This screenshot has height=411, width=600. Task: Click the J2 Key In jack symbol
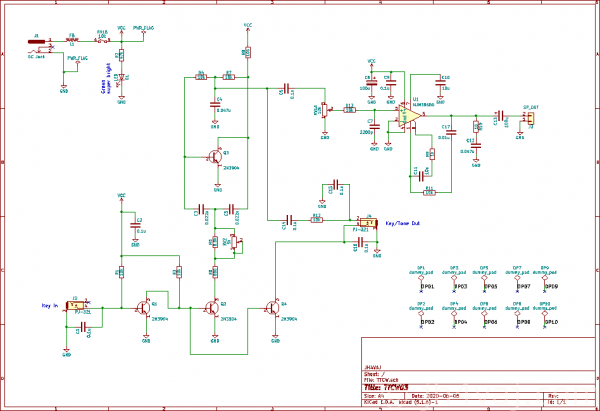[78, 304]
